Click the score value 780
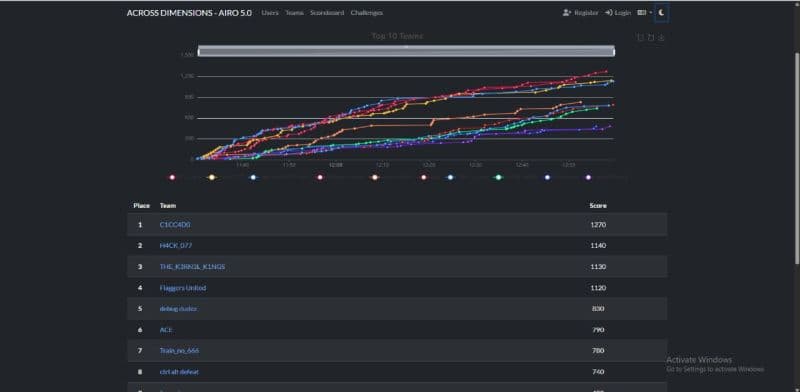 pos(598,351)
